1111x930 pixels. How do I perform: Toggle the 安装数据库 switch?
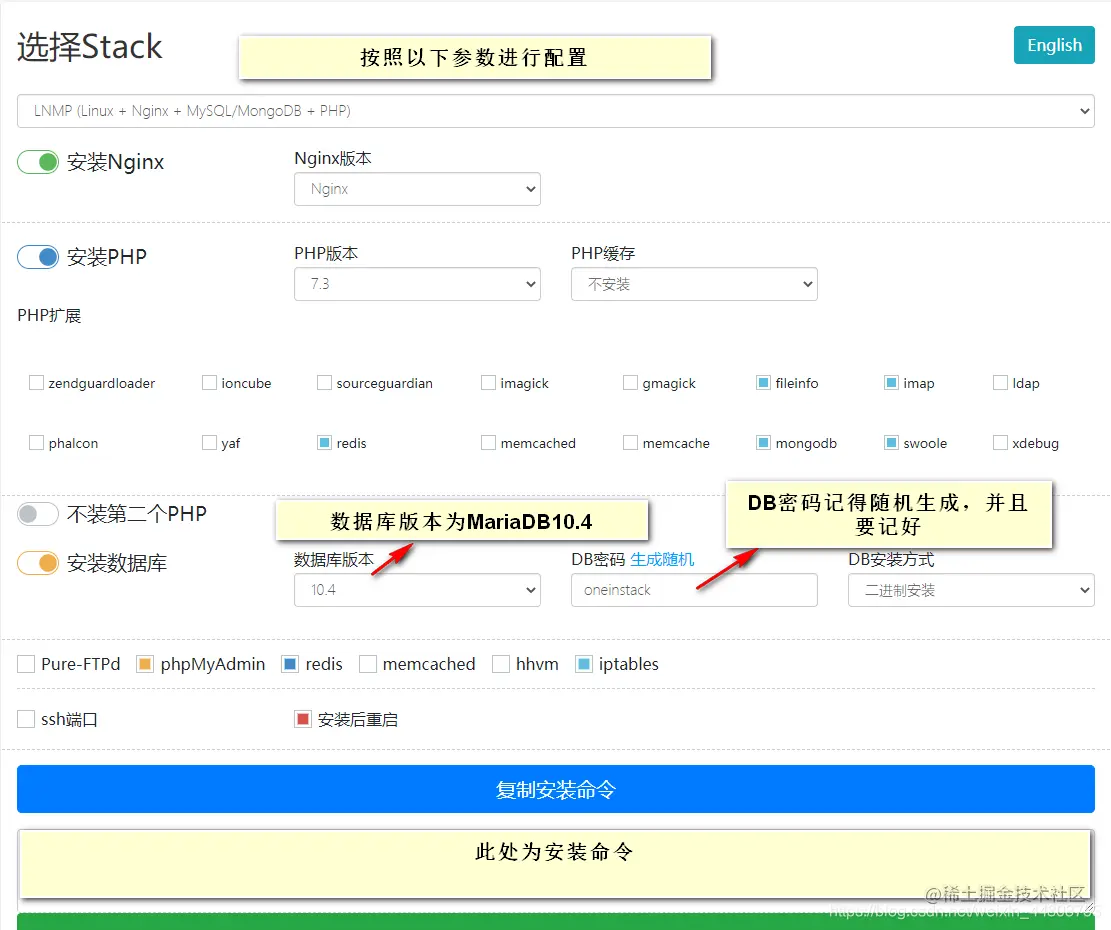38,564
